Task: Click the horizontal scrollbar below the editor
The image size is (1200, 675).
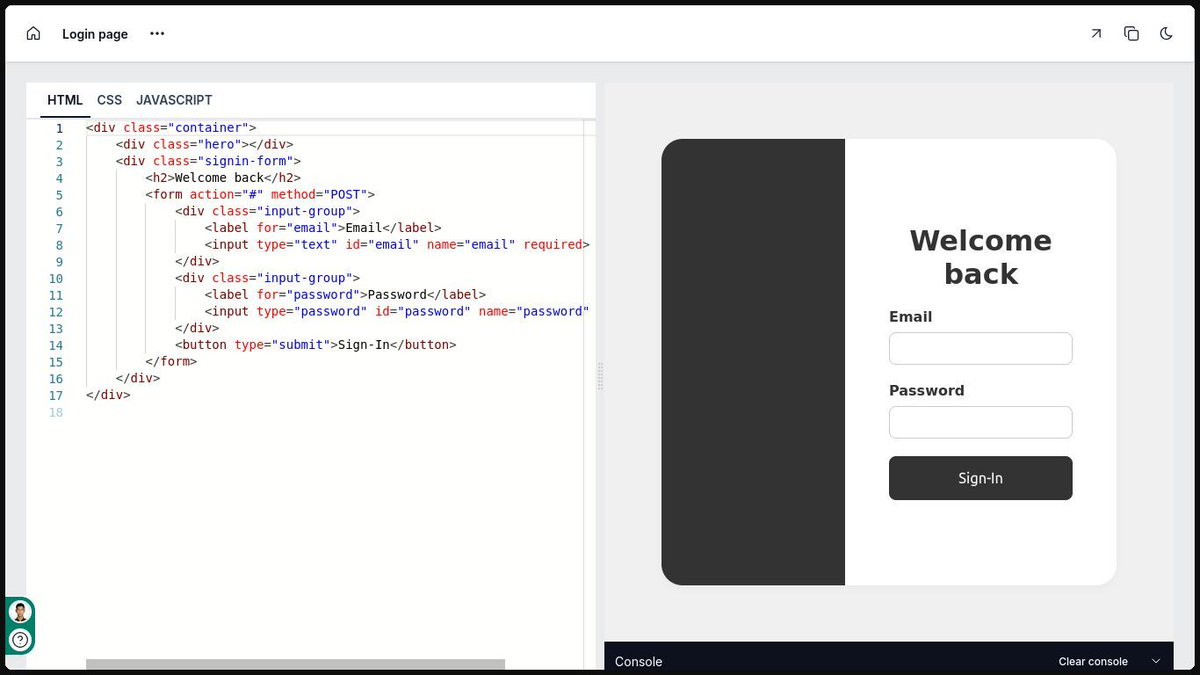Action: [295, 663]
